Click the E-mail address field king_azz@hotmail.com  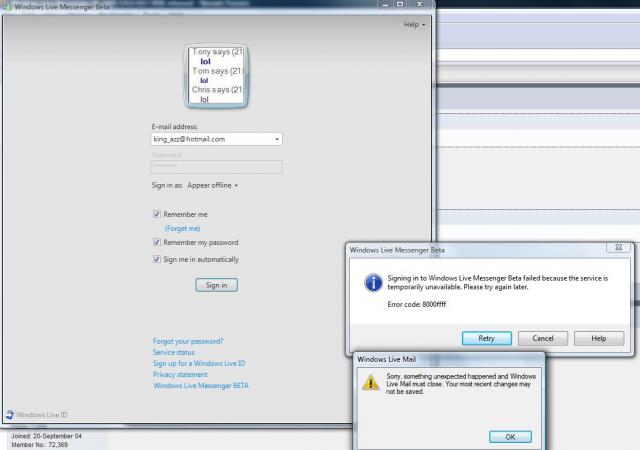tap(216, 139)
